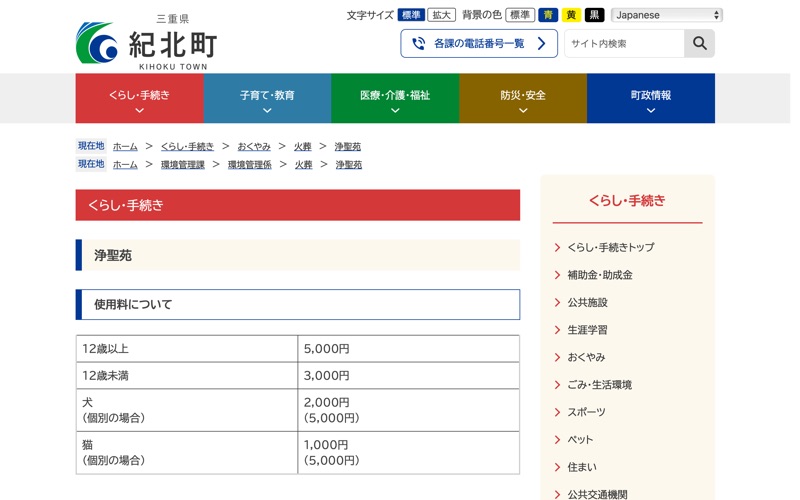Choose the 黄 yellow background color

(571, 15)
